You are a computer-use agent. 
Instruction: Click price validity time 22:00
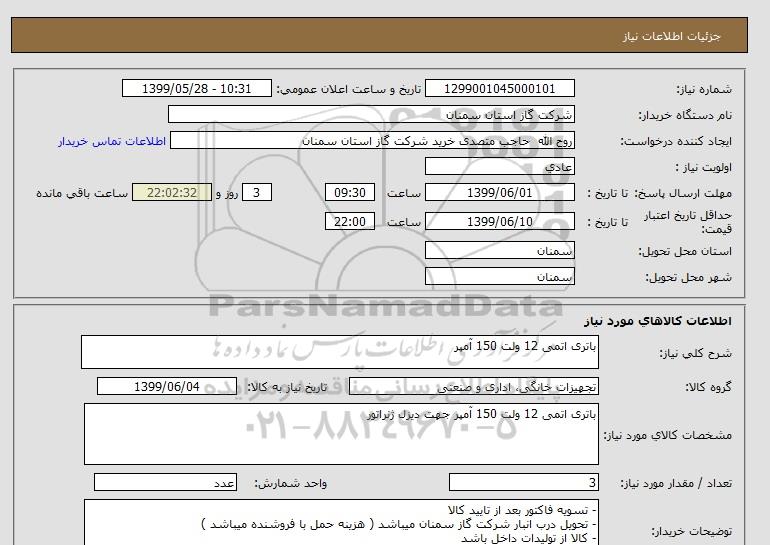(x=350, y=221)
